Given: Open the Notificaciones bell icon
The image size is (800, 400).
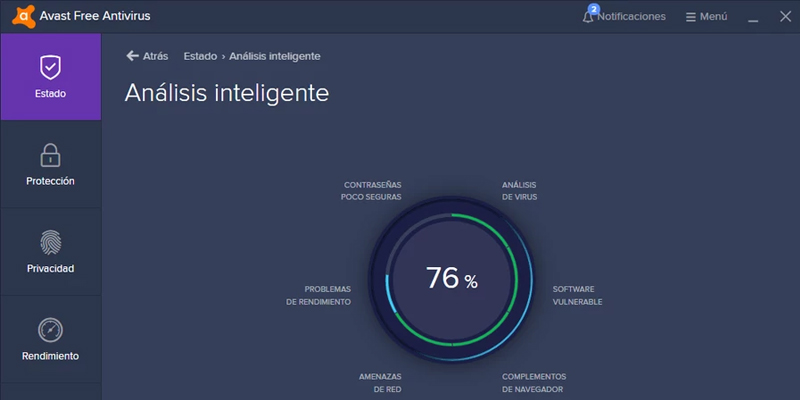Looking at the screenshot, I should click(x=588, y=17).
